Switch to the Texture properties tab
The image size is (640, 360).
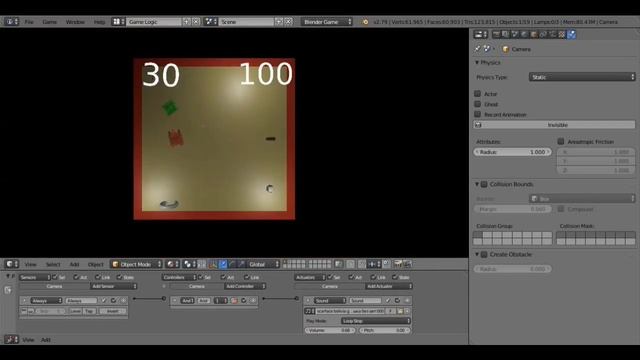tap(562, 35)
